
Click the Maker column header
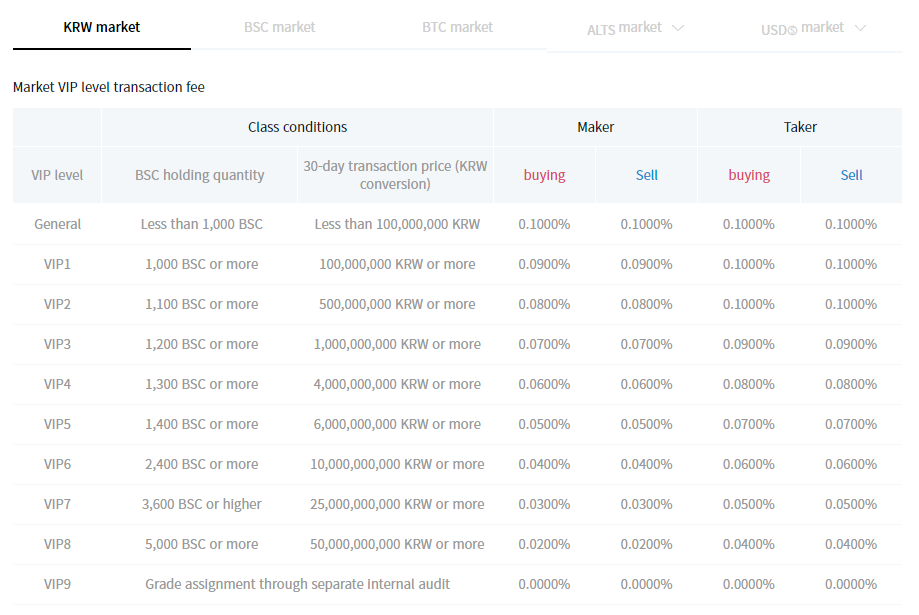click(x=595, y=127)
